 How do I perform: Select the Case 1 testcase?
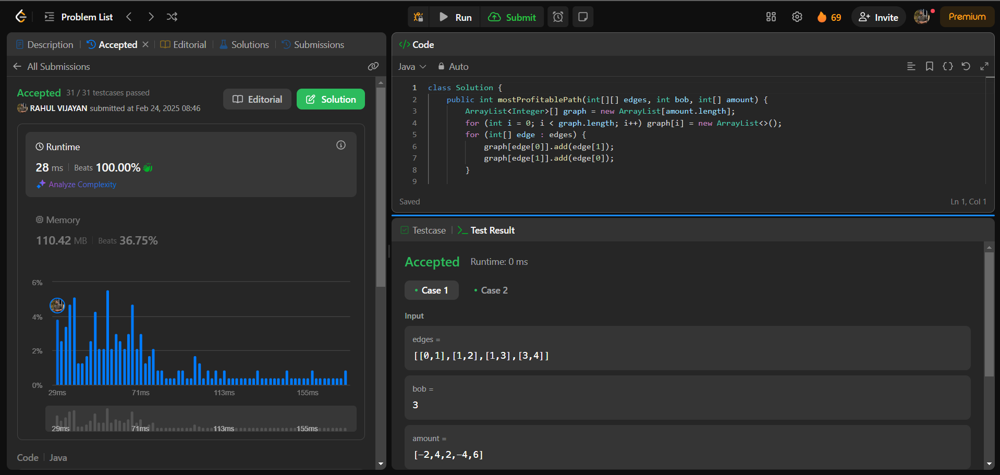(431, 290)
